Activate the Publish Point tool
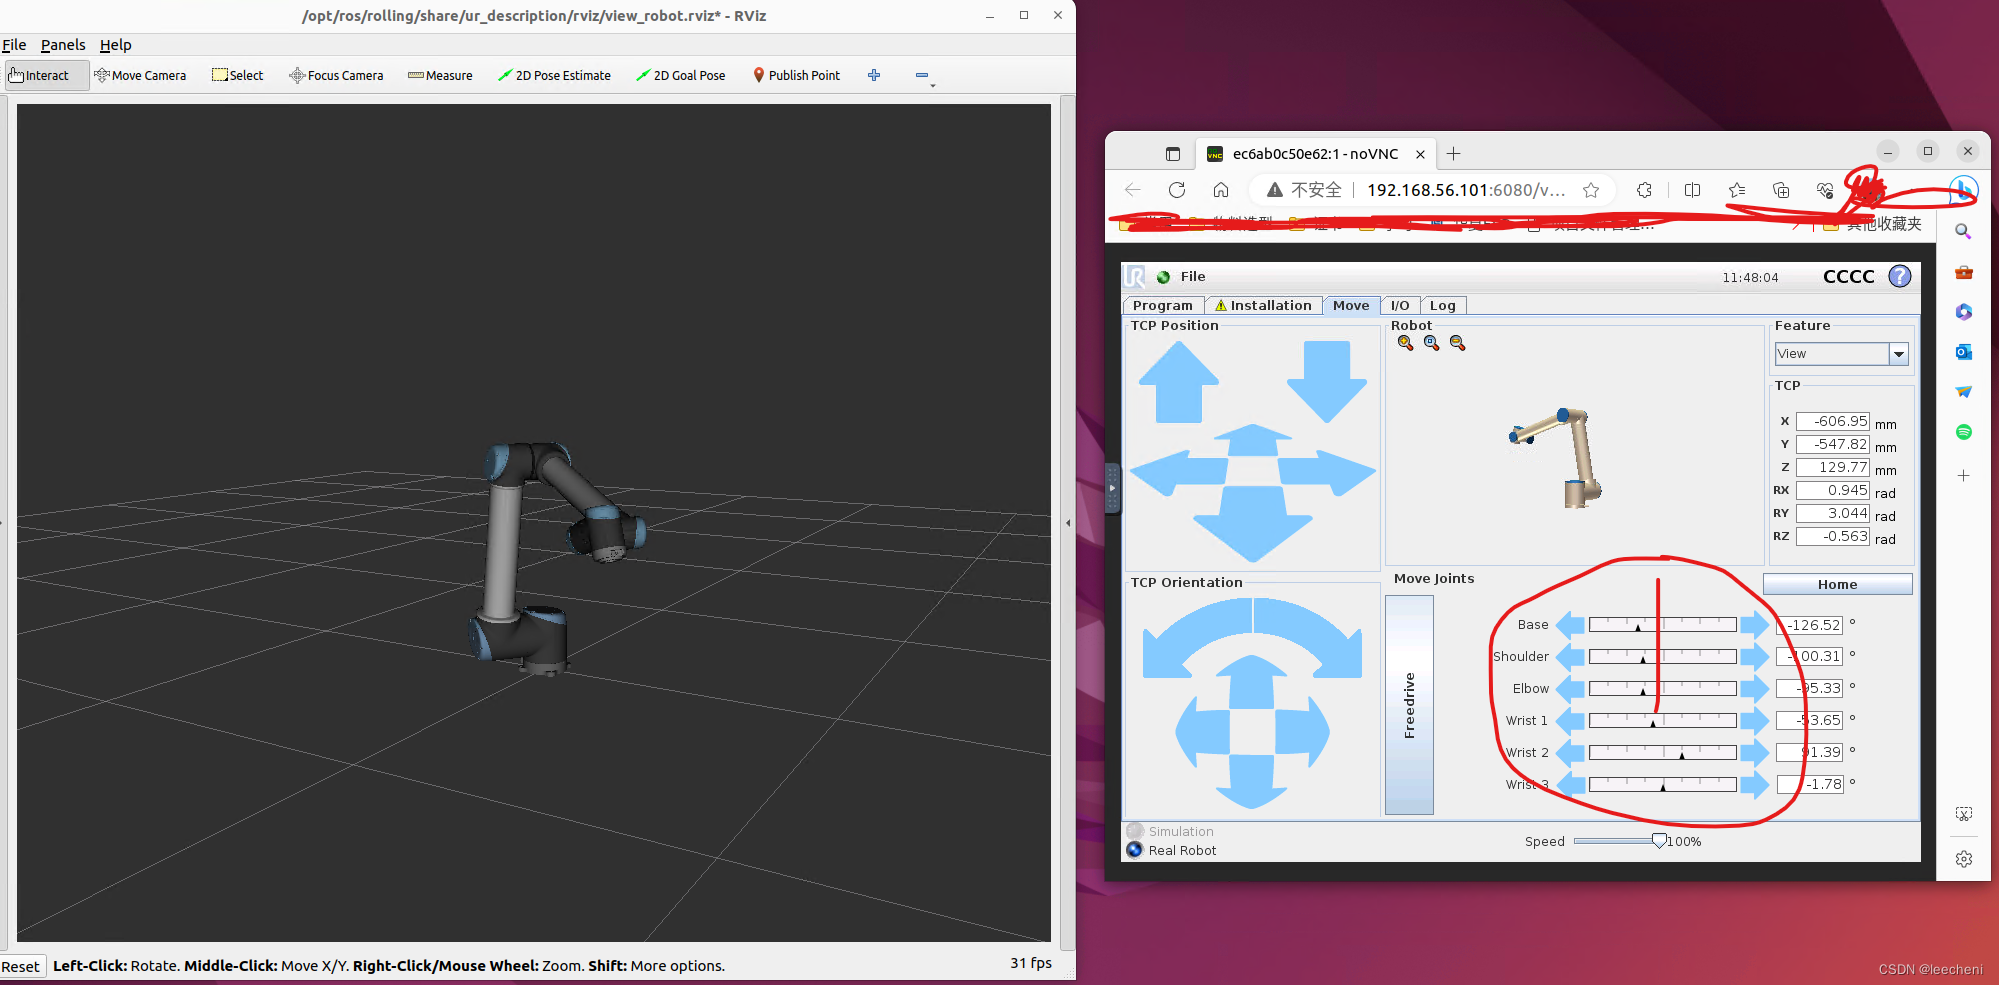The image size is (1999, 985). [797, 75]
